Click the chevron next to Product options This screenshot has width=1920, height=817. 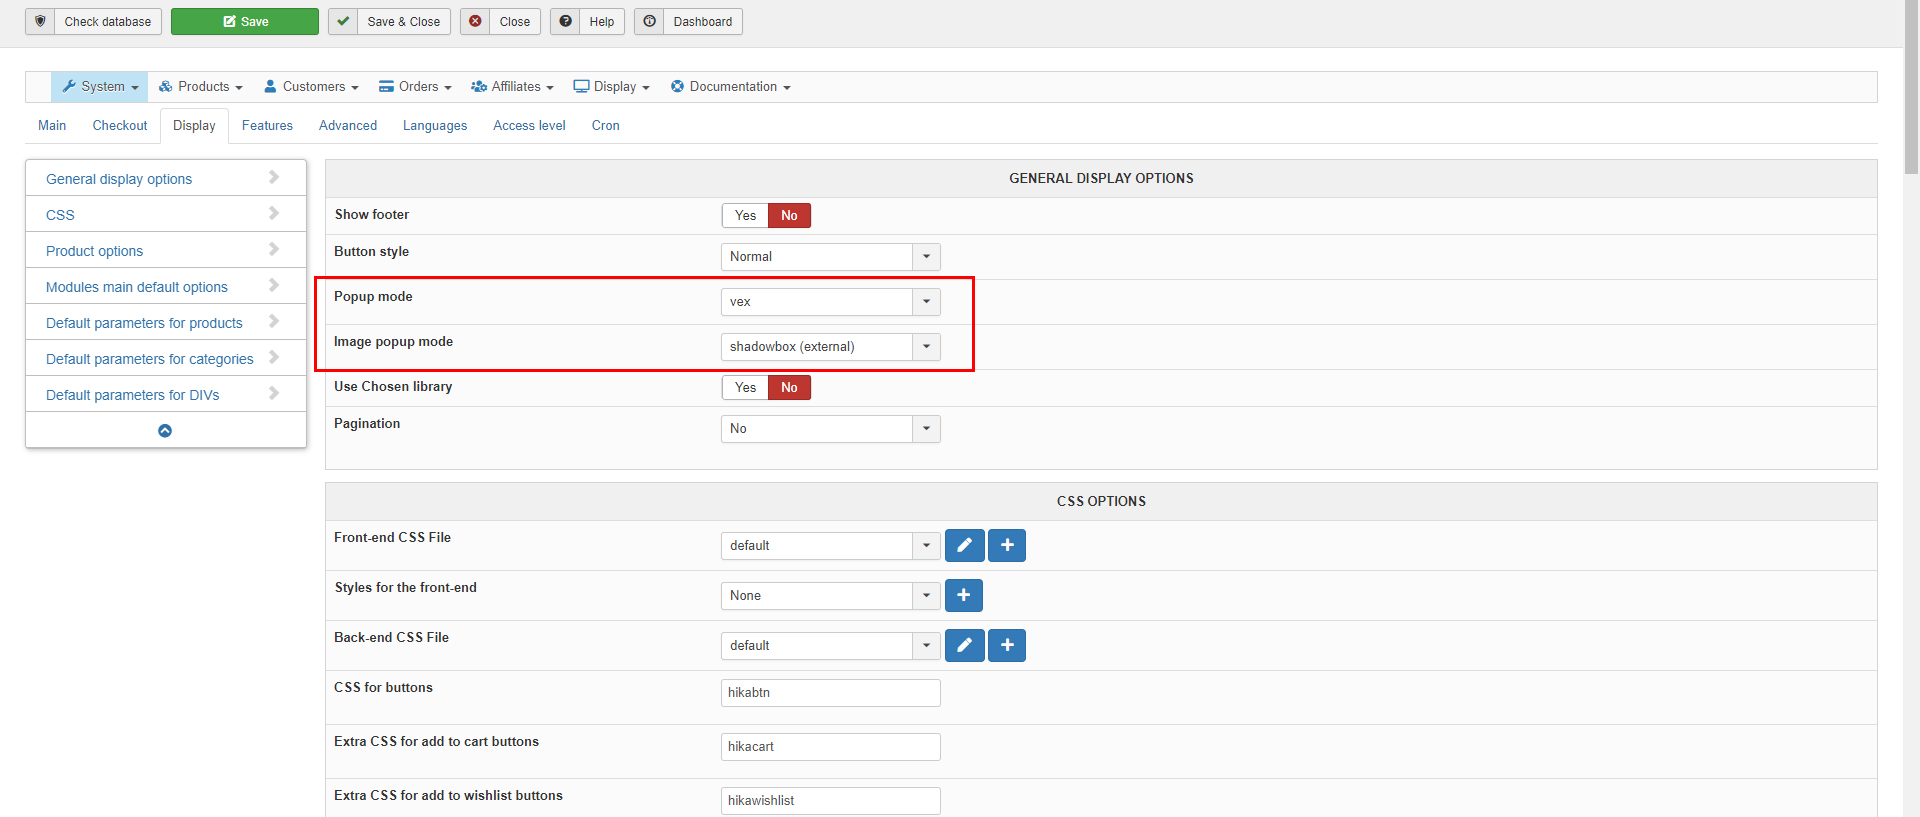click(274, 249)
